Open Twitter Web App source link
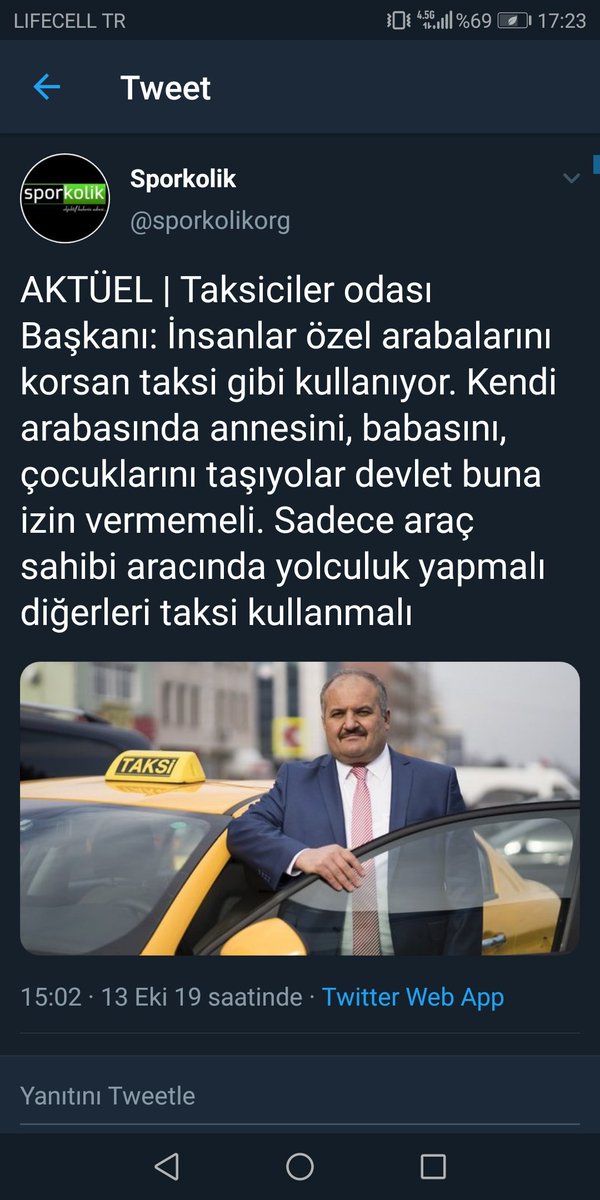Screen dimensions: 600x1200 click(x=413, y=997)
